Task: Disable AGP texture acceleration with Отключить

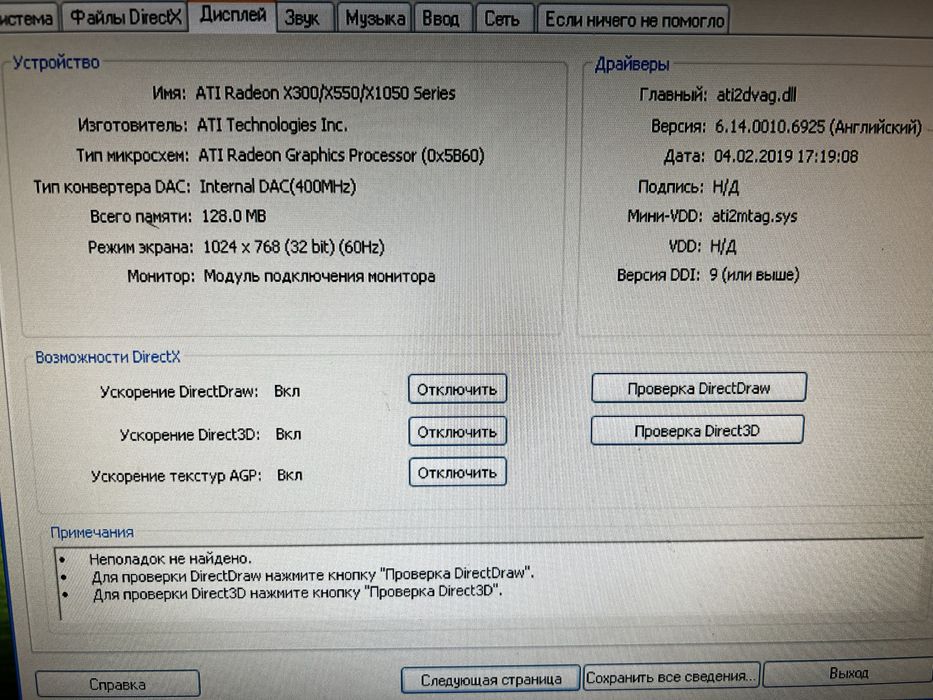Action: [x=457, y=473]
